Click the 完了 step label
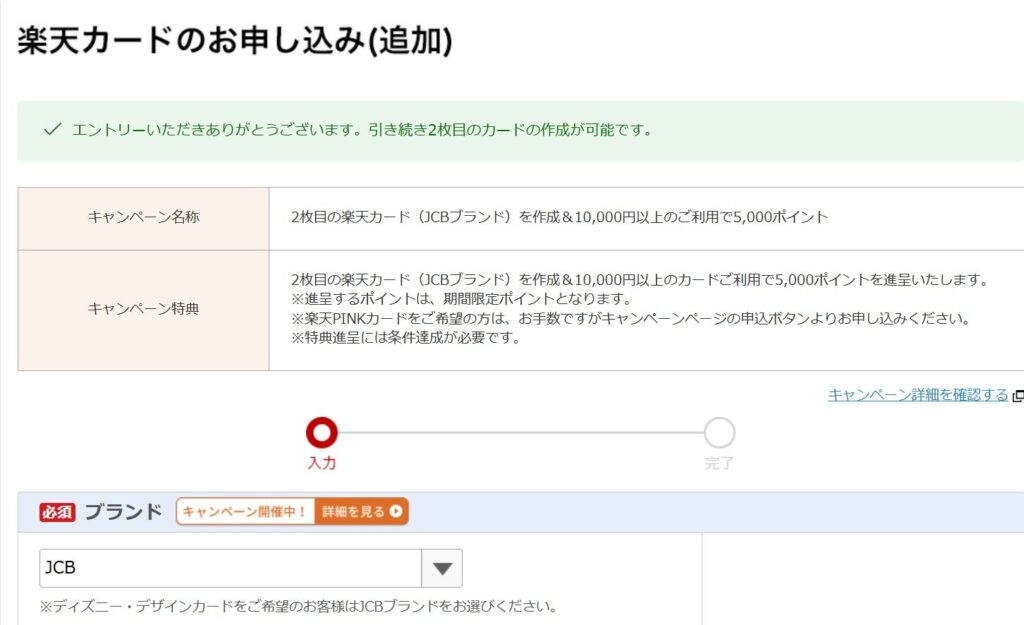Screen dimensions: 1024x625 (x=719, y=463)
